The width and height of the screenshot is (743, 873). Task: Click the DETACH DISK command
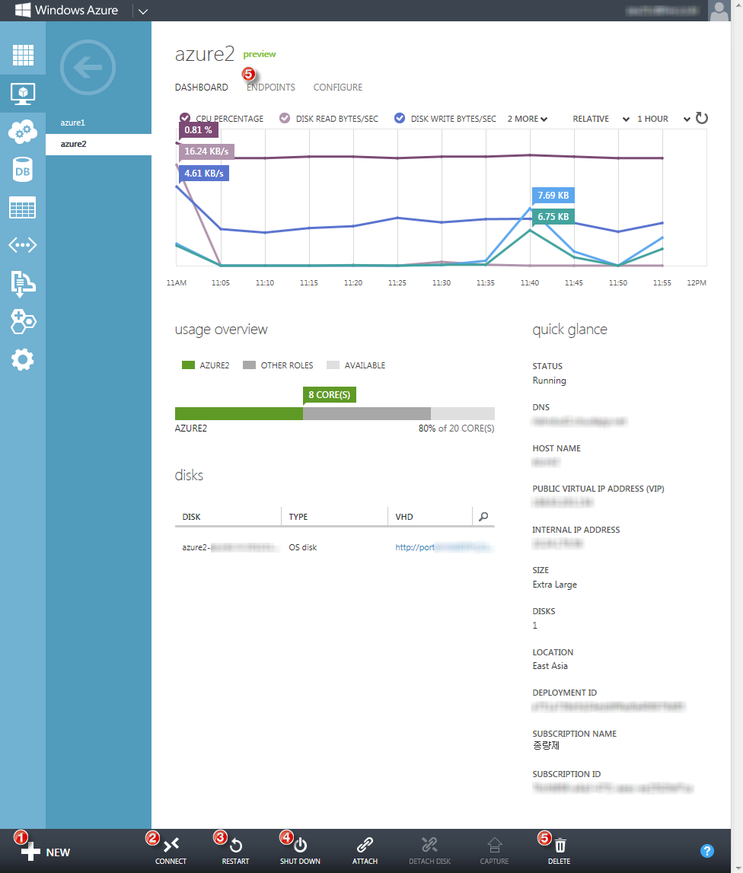tap(430, 851)
